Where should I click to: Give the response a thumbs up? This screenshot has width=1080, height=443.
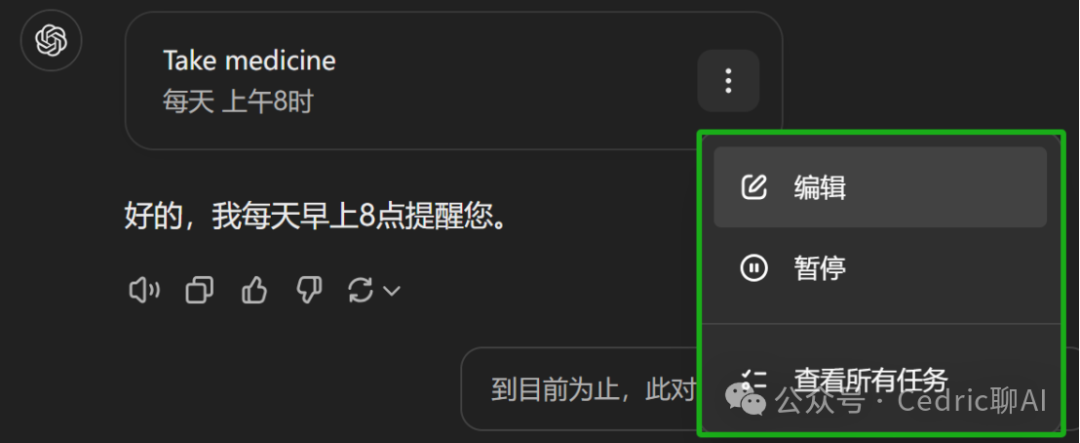pos(254,291)
